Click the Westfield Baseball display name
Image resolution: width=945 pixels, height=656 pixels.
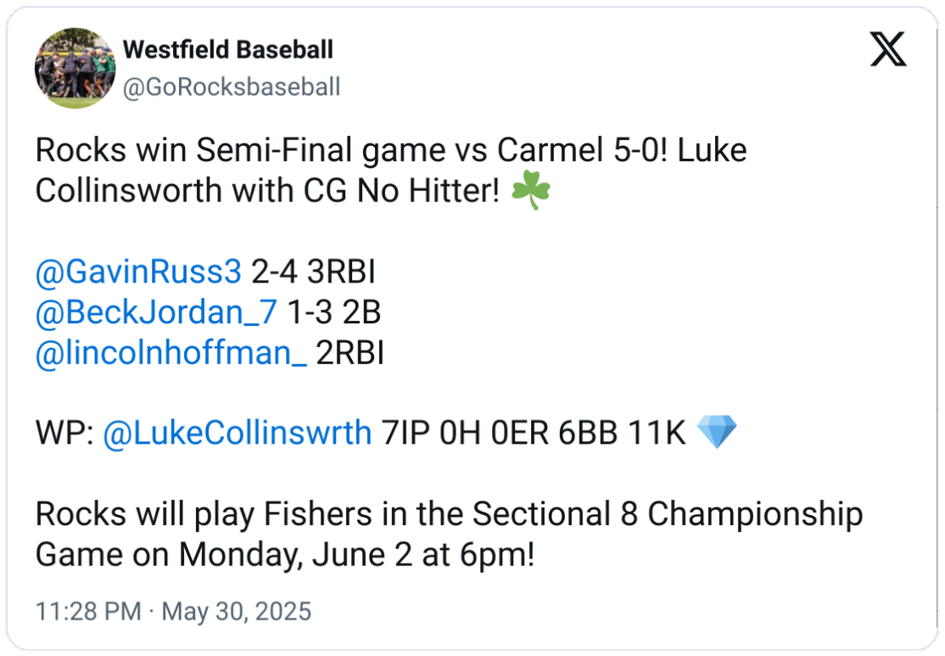pos(228,49)
